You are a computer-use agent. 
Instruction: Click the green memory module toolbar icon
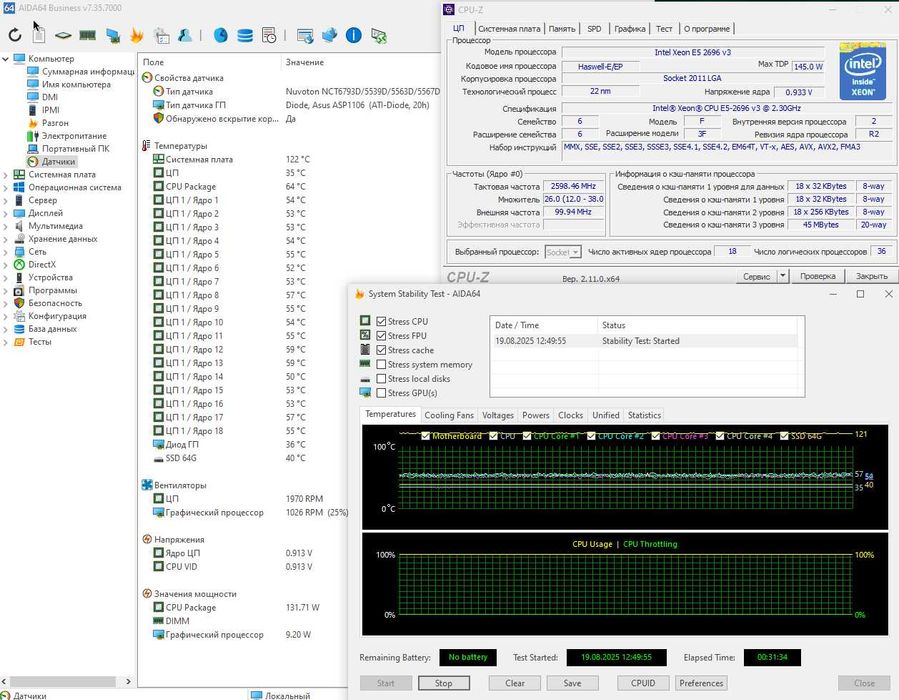(x=87, y=36)
